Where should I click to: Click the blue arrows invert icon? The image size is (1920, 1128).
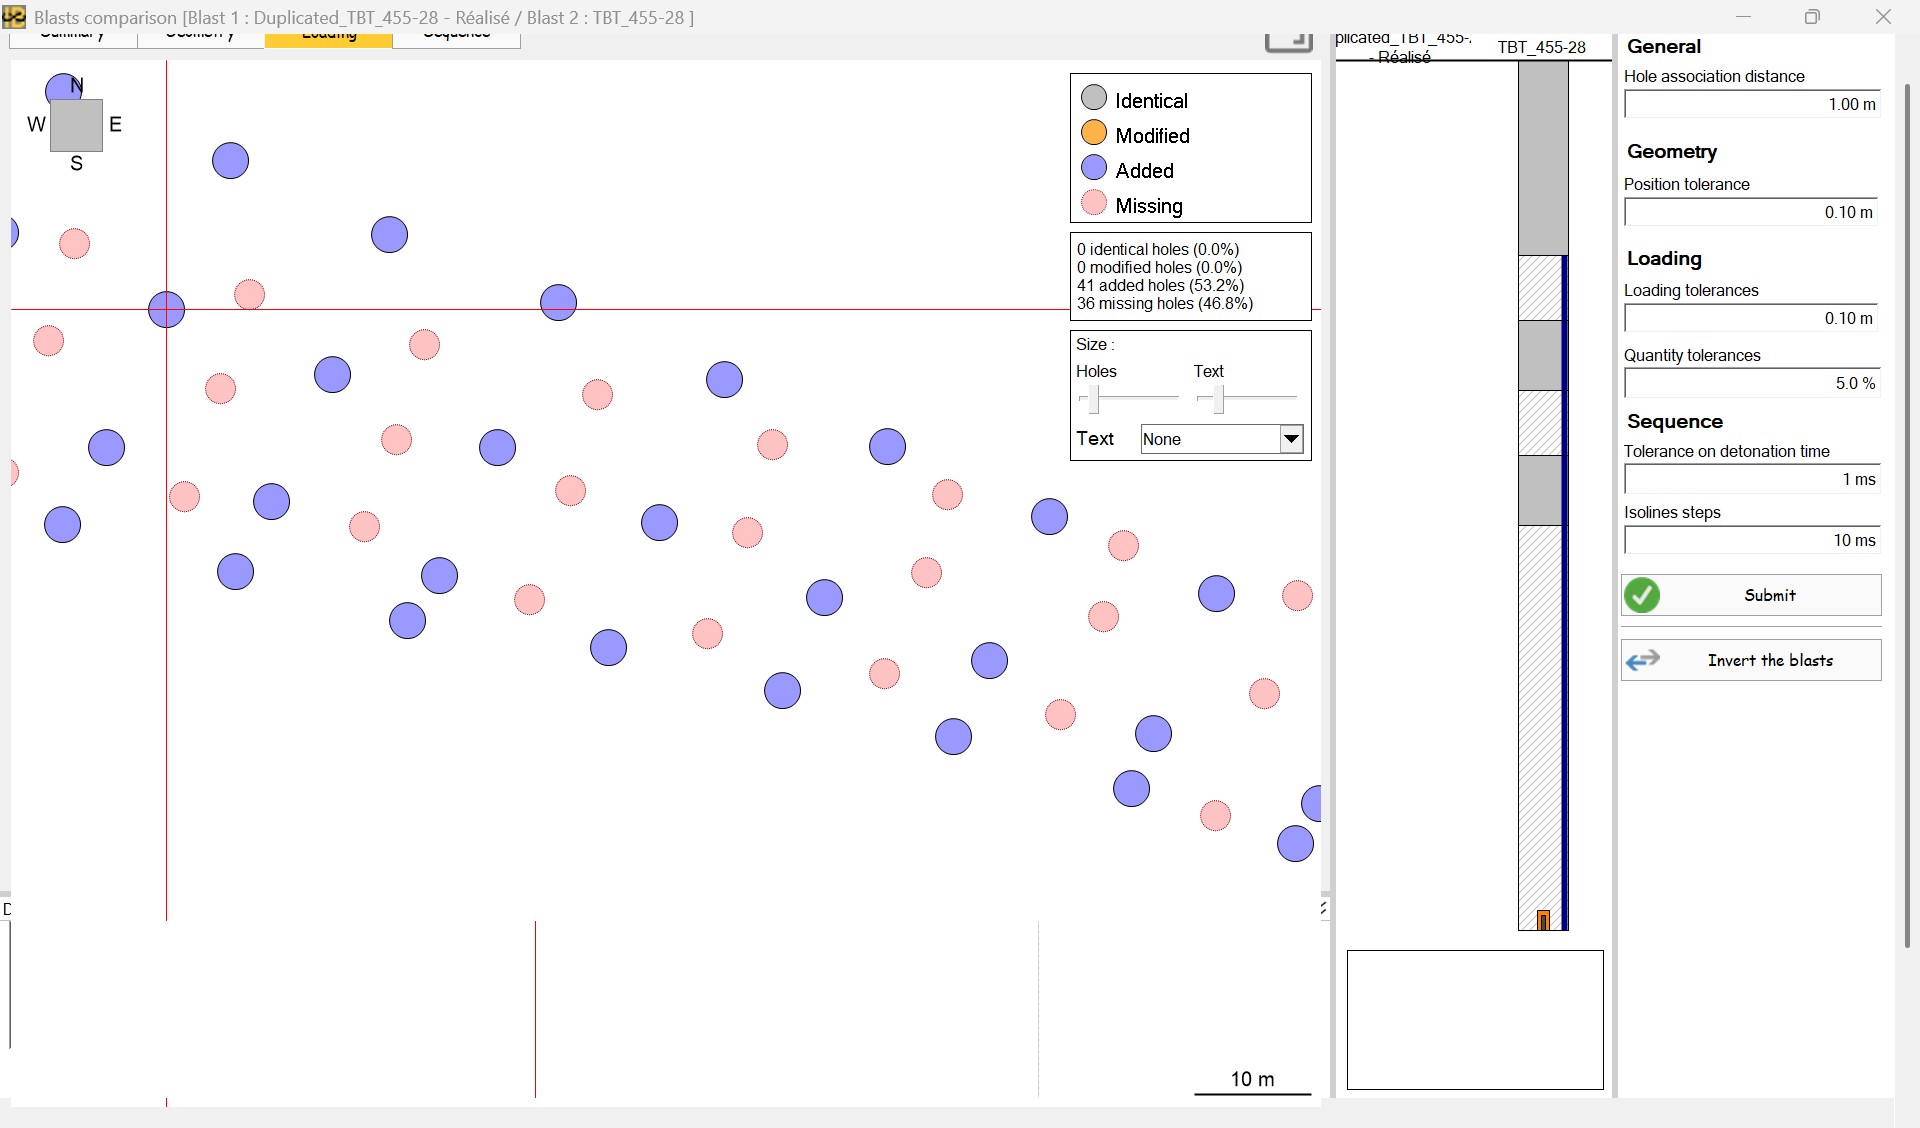point(1642,660)
